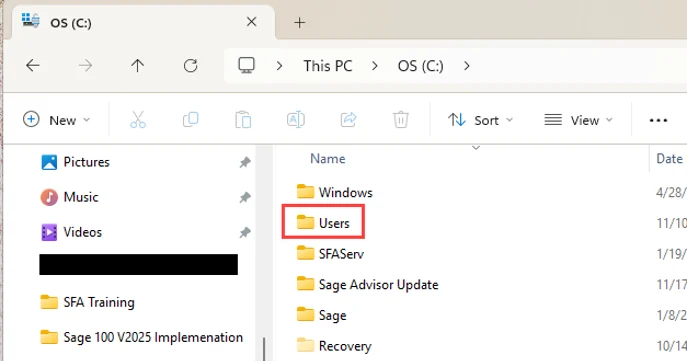Unpin Videos from Quick access
The height and width of the screenshot is (361, 687).
(x=245, y=232)
